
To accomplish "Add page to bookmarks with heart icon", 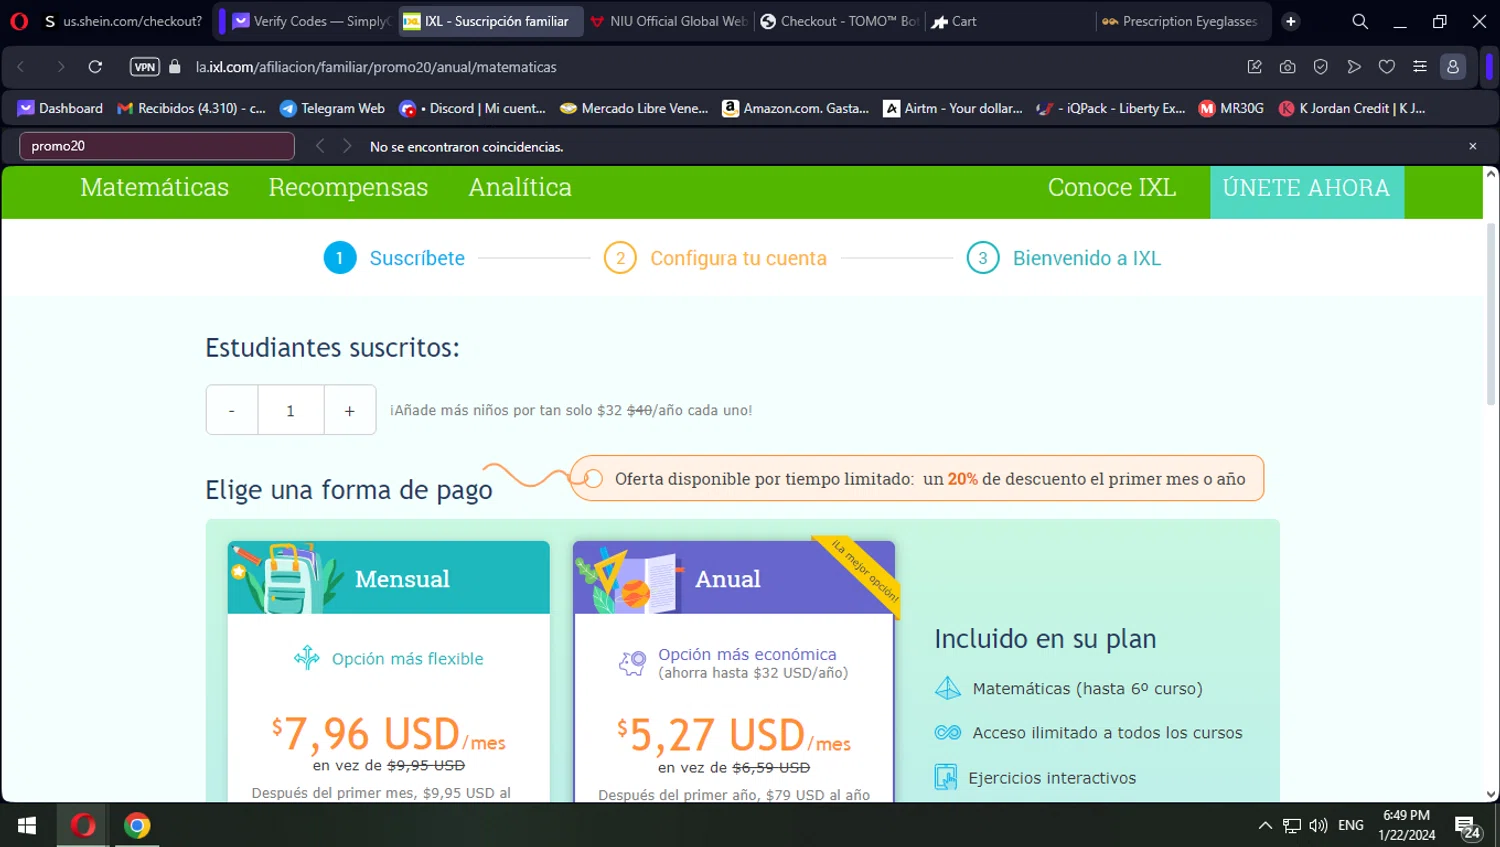I will point(1386,67).
